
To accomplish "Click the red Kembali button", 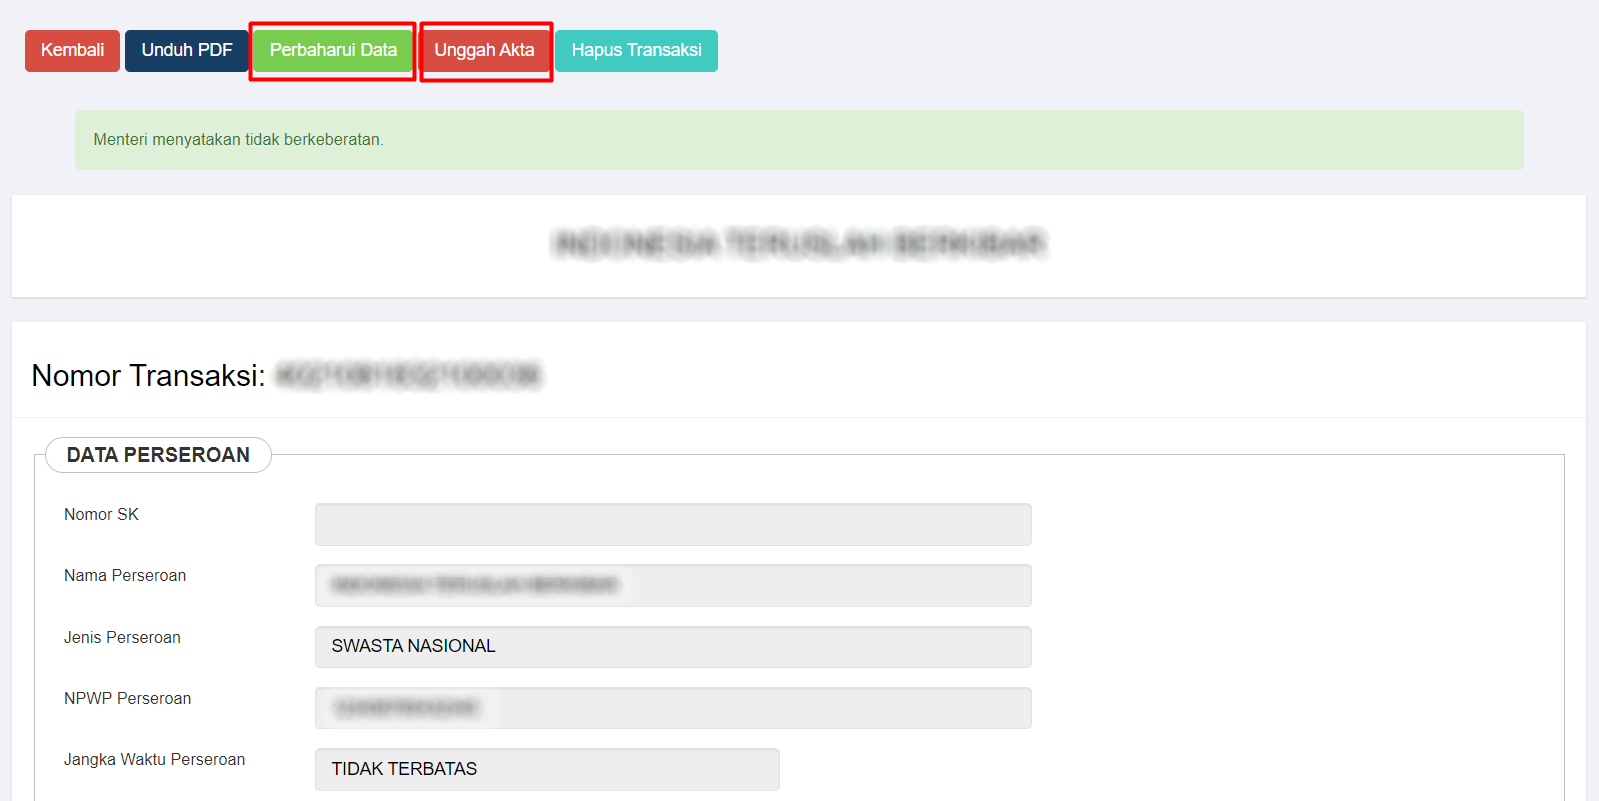I will (72, 50).
